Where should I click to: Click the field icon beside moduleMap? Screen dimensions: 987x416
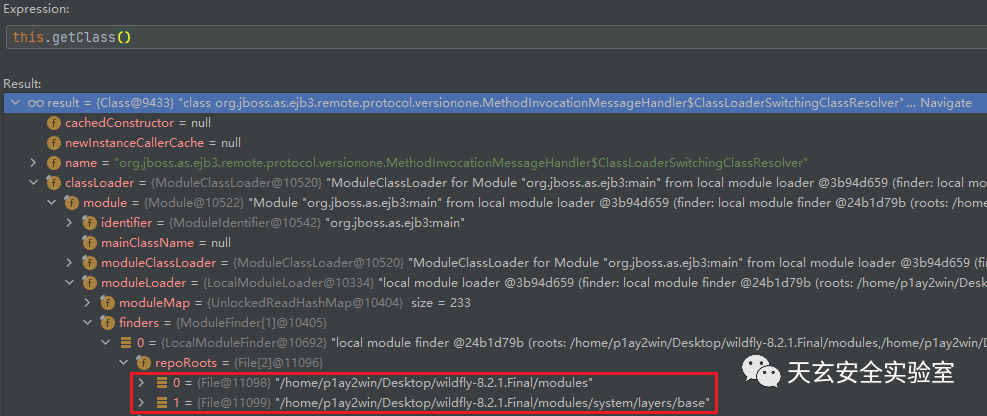point(108,303)
